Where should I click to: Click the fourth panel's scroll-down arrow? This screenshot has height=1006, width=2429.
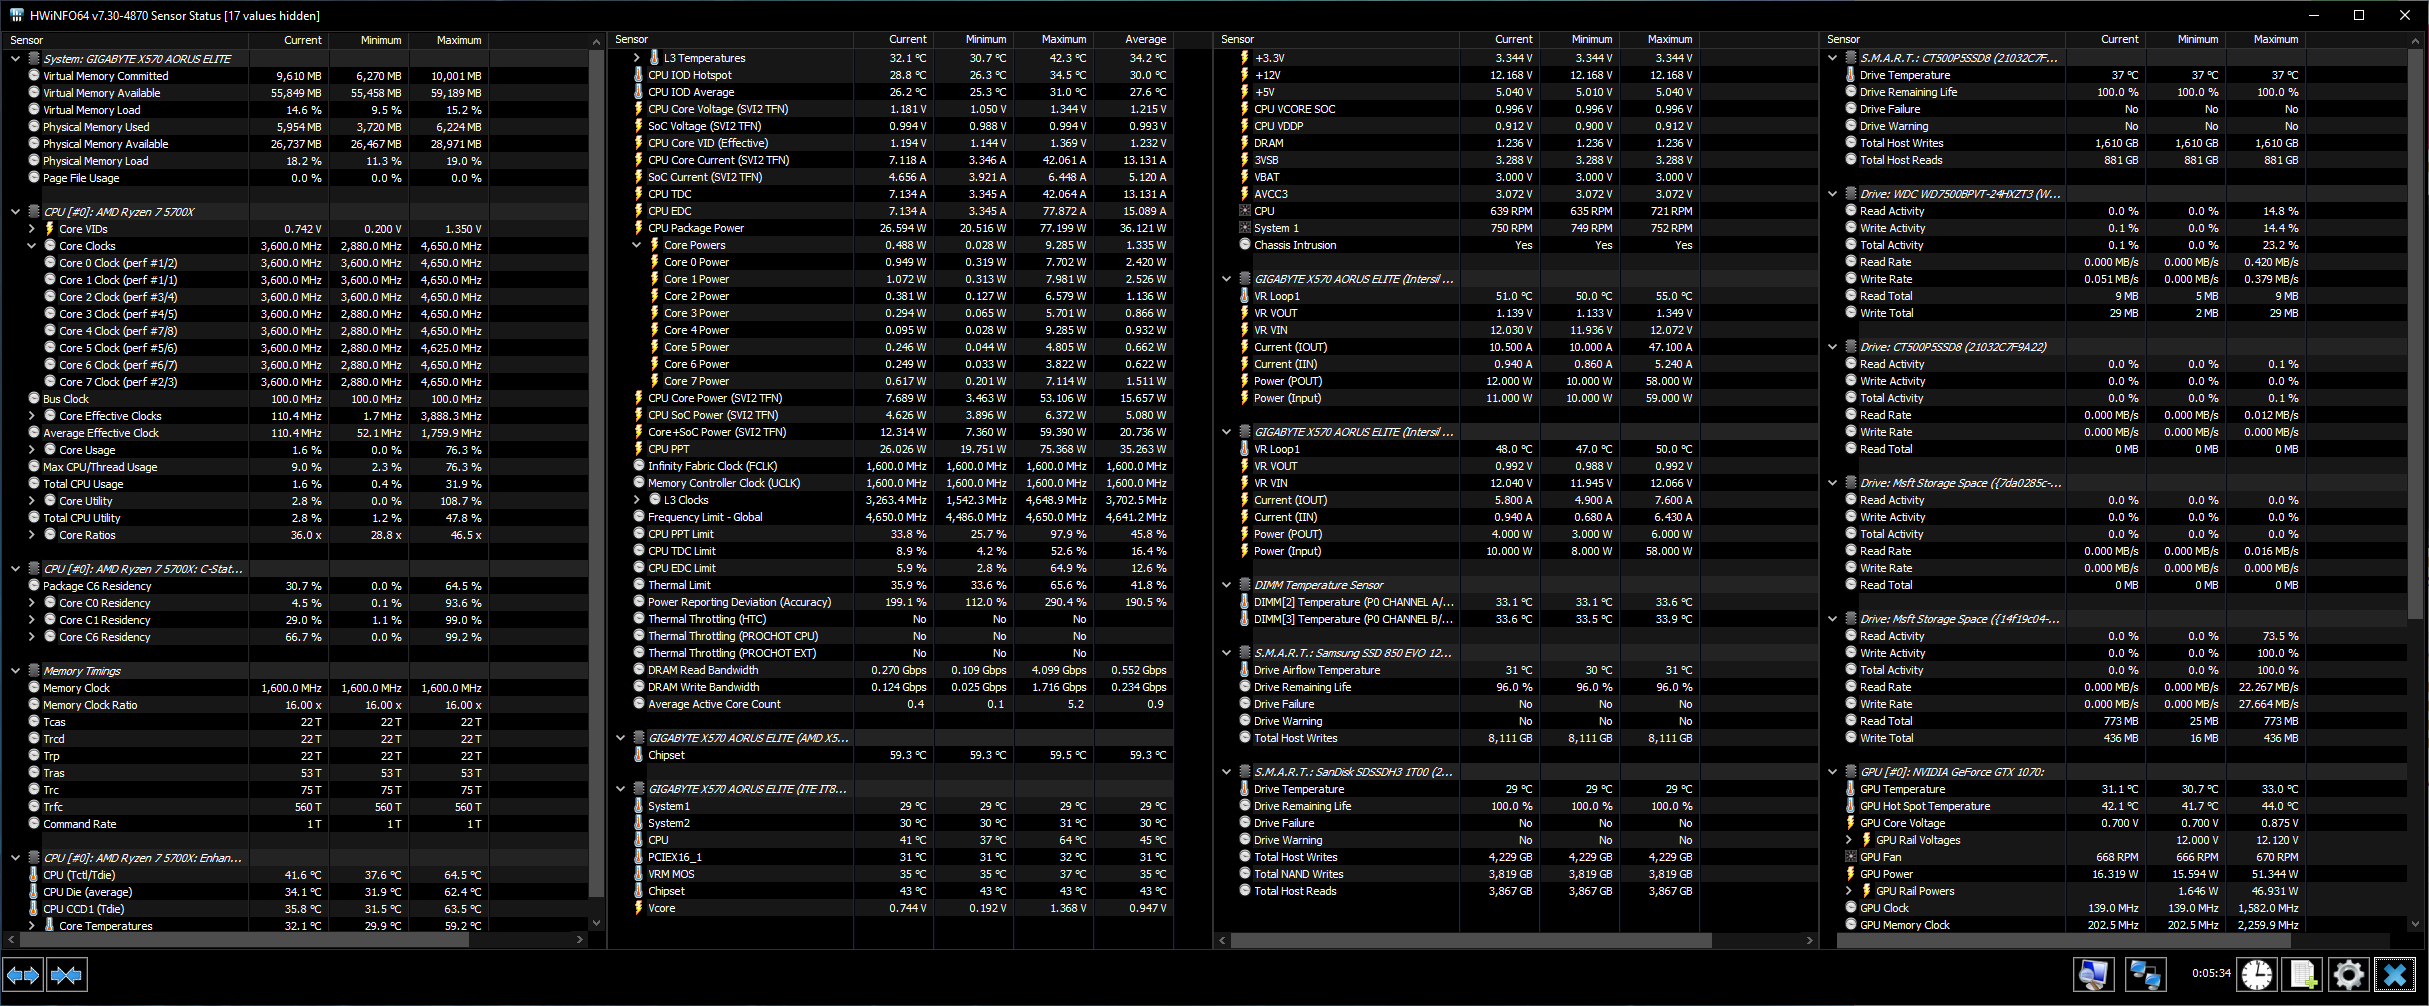[2417, 924]
